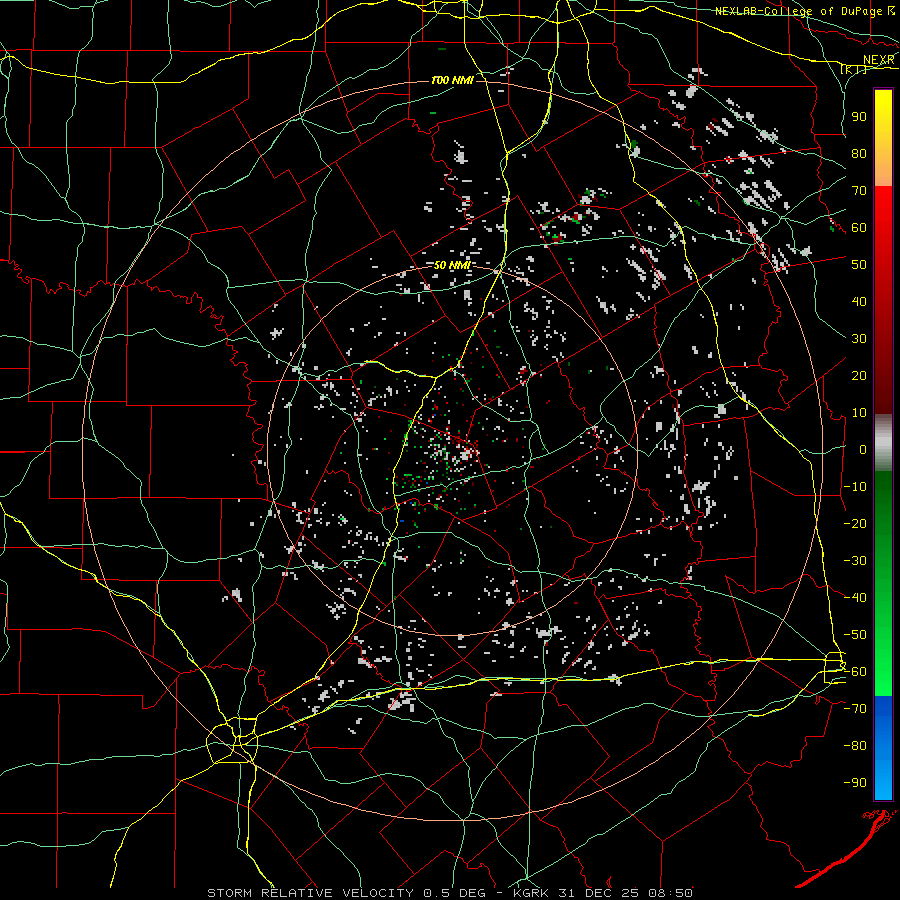Click the "NEXR" label above the scale
Viewport: 900px width, 900px height.
(879, 60)
